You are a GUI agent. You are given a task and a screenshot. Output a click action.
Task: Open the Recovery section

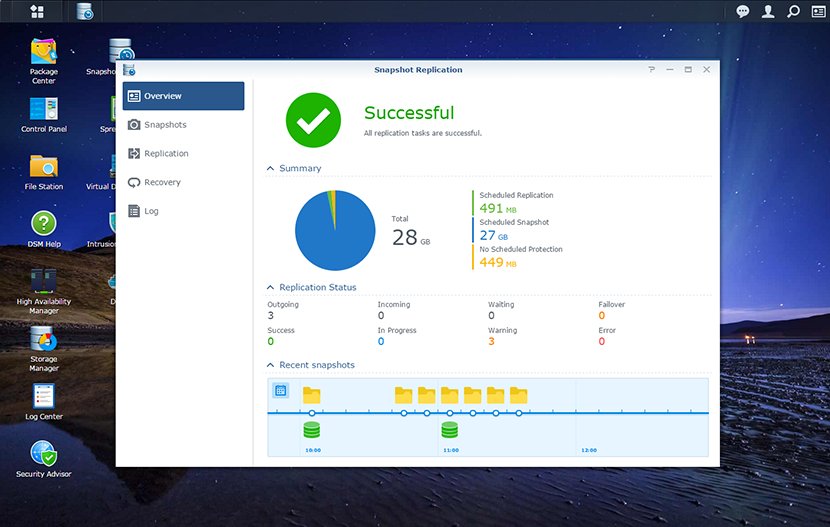183,182
